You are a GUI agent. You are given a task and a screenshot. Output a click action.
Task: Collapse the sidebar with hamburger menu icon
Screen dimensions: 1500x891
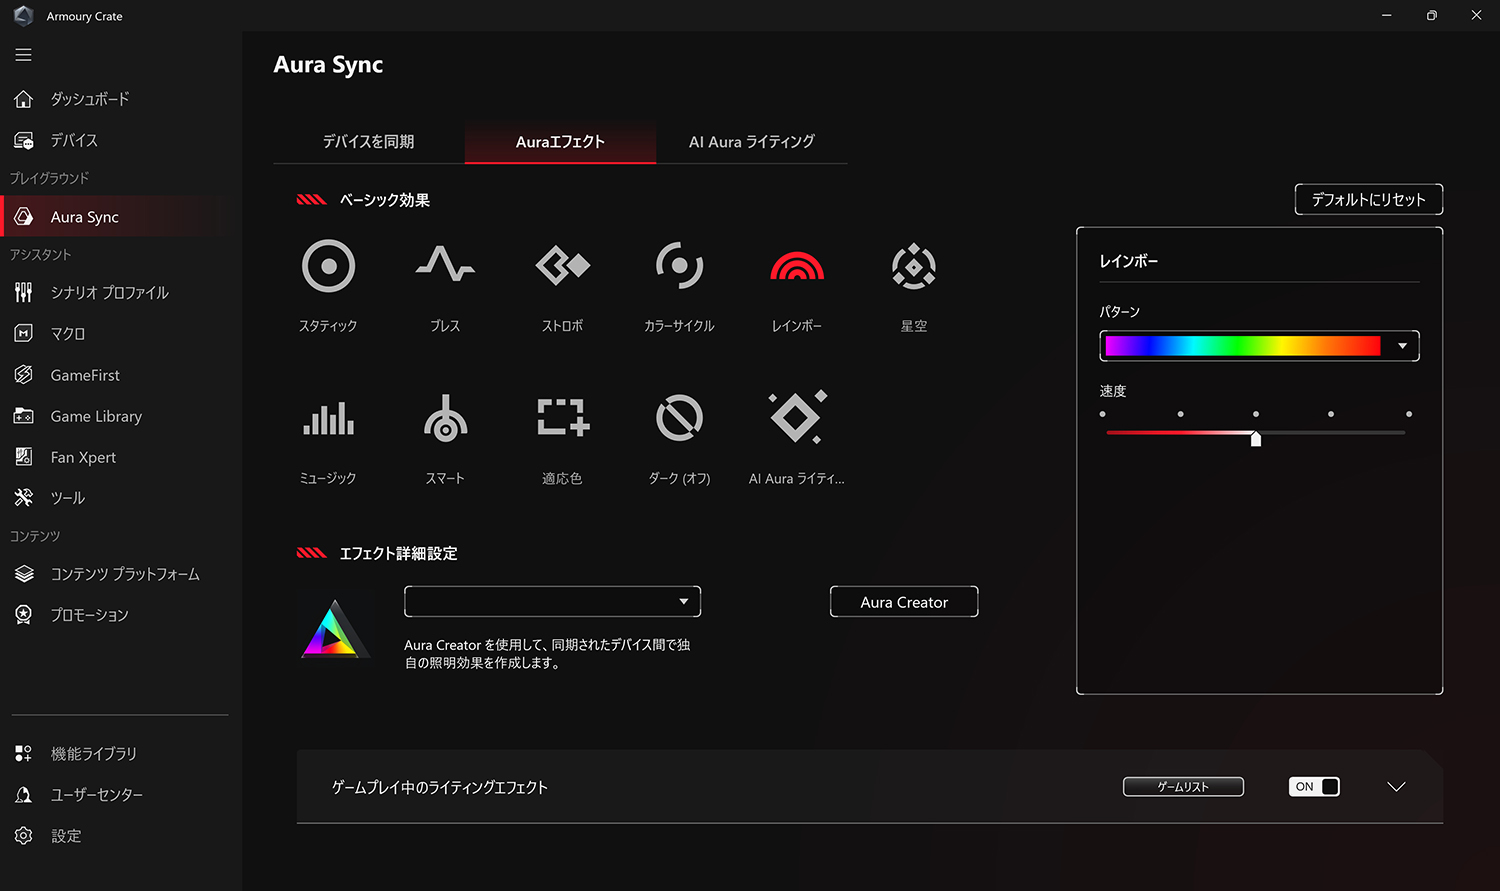pos(23,55)
